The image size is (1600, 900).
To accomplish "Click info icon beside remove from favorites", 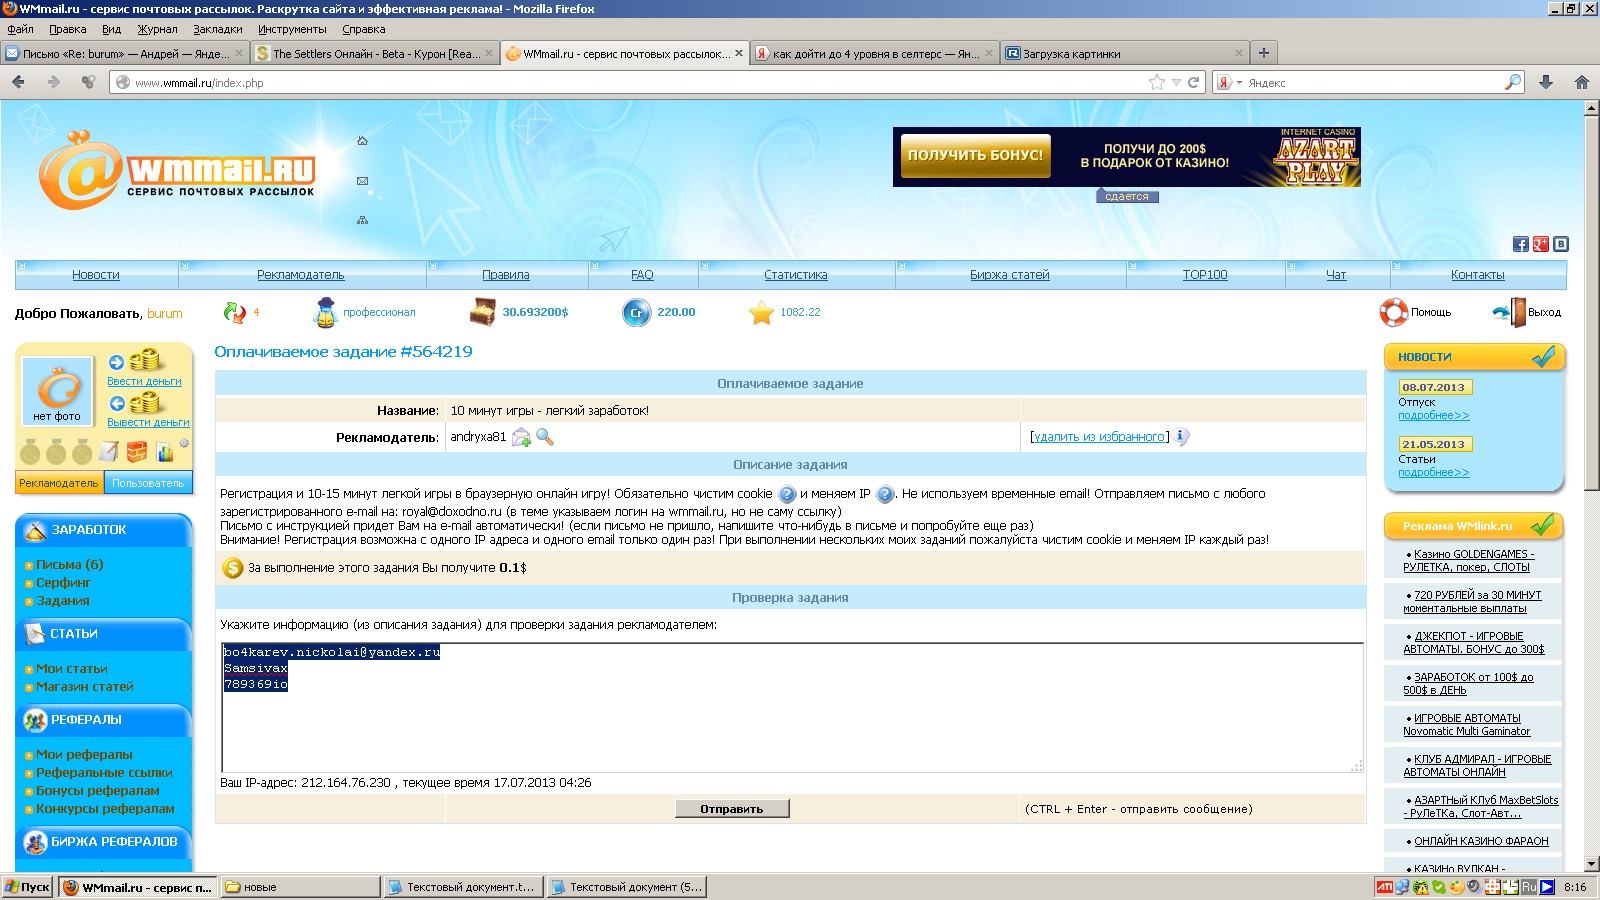I will pos(1181,437).
